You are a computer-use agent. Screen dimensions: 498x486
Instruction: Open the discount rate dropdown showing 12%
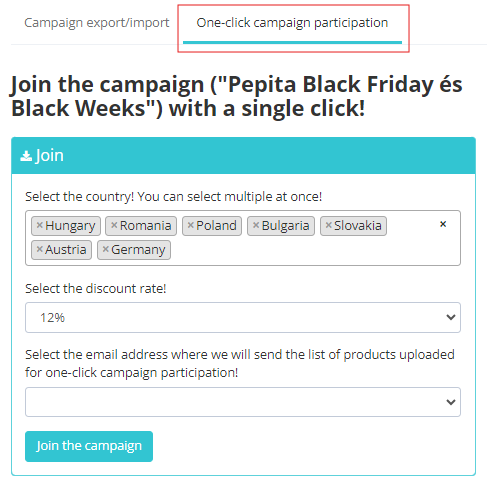click(243, 318)
